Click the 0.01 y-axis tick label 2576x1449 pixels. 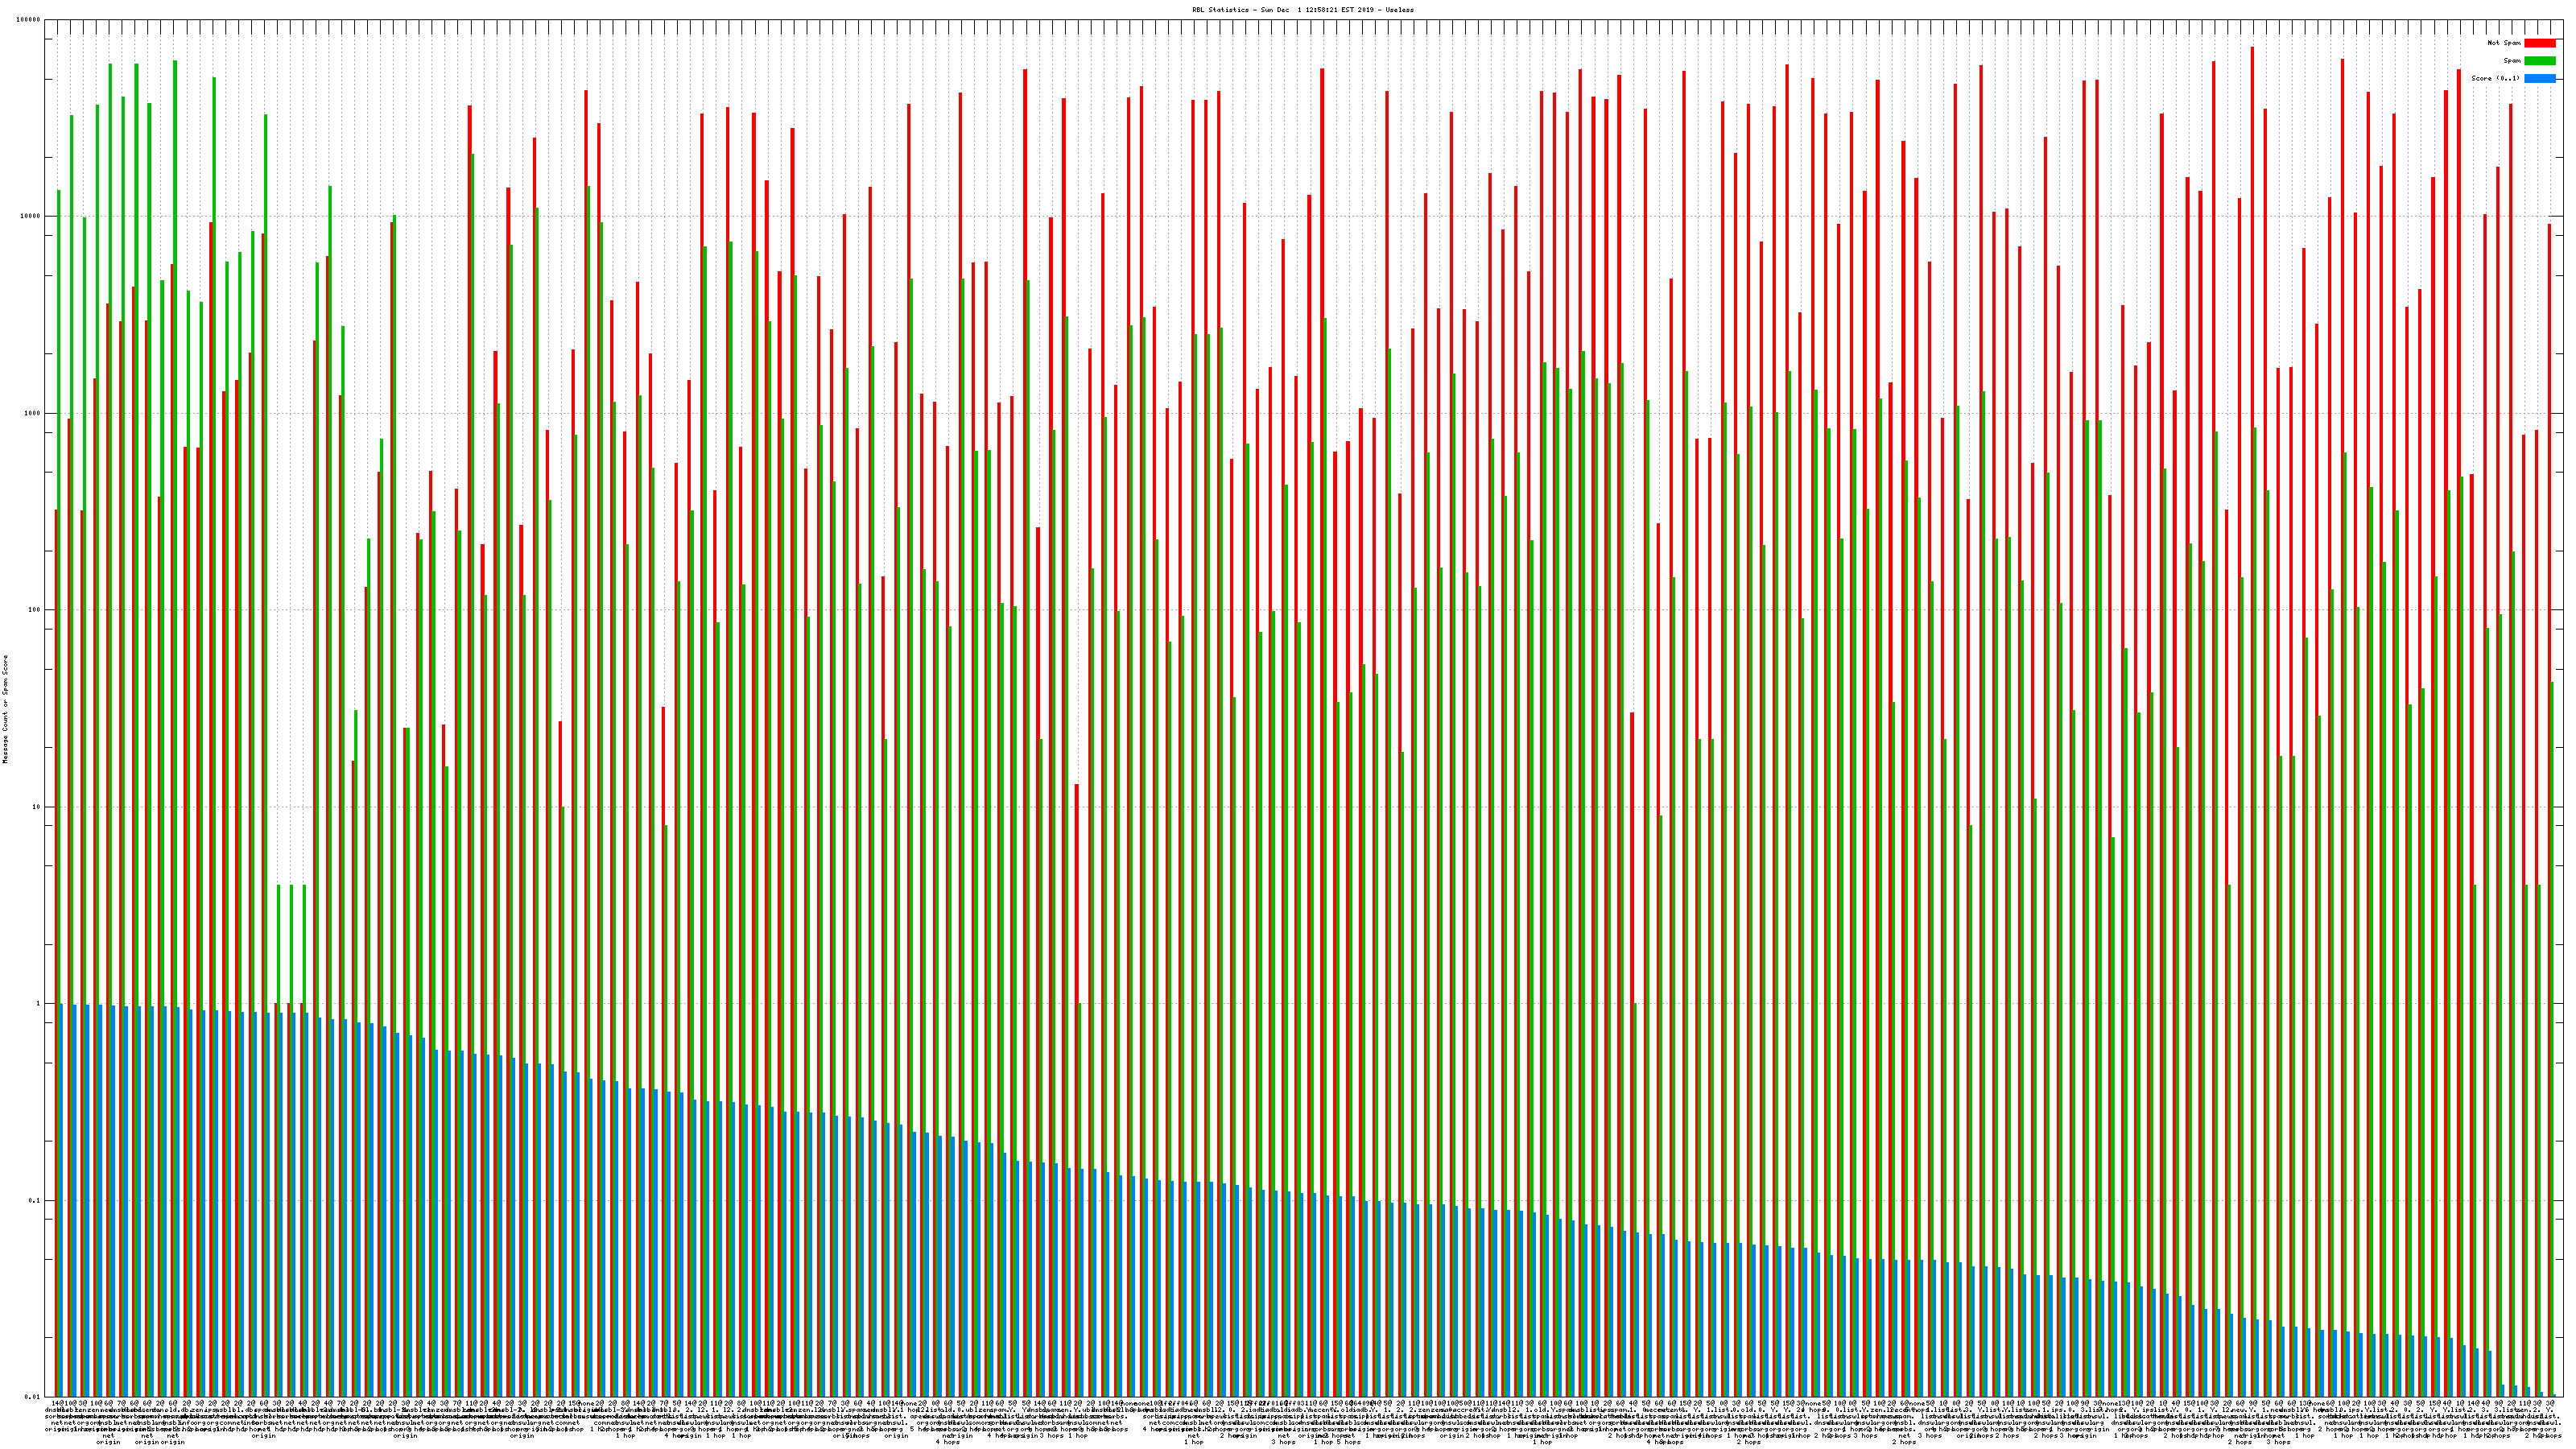click(33, 1397)
